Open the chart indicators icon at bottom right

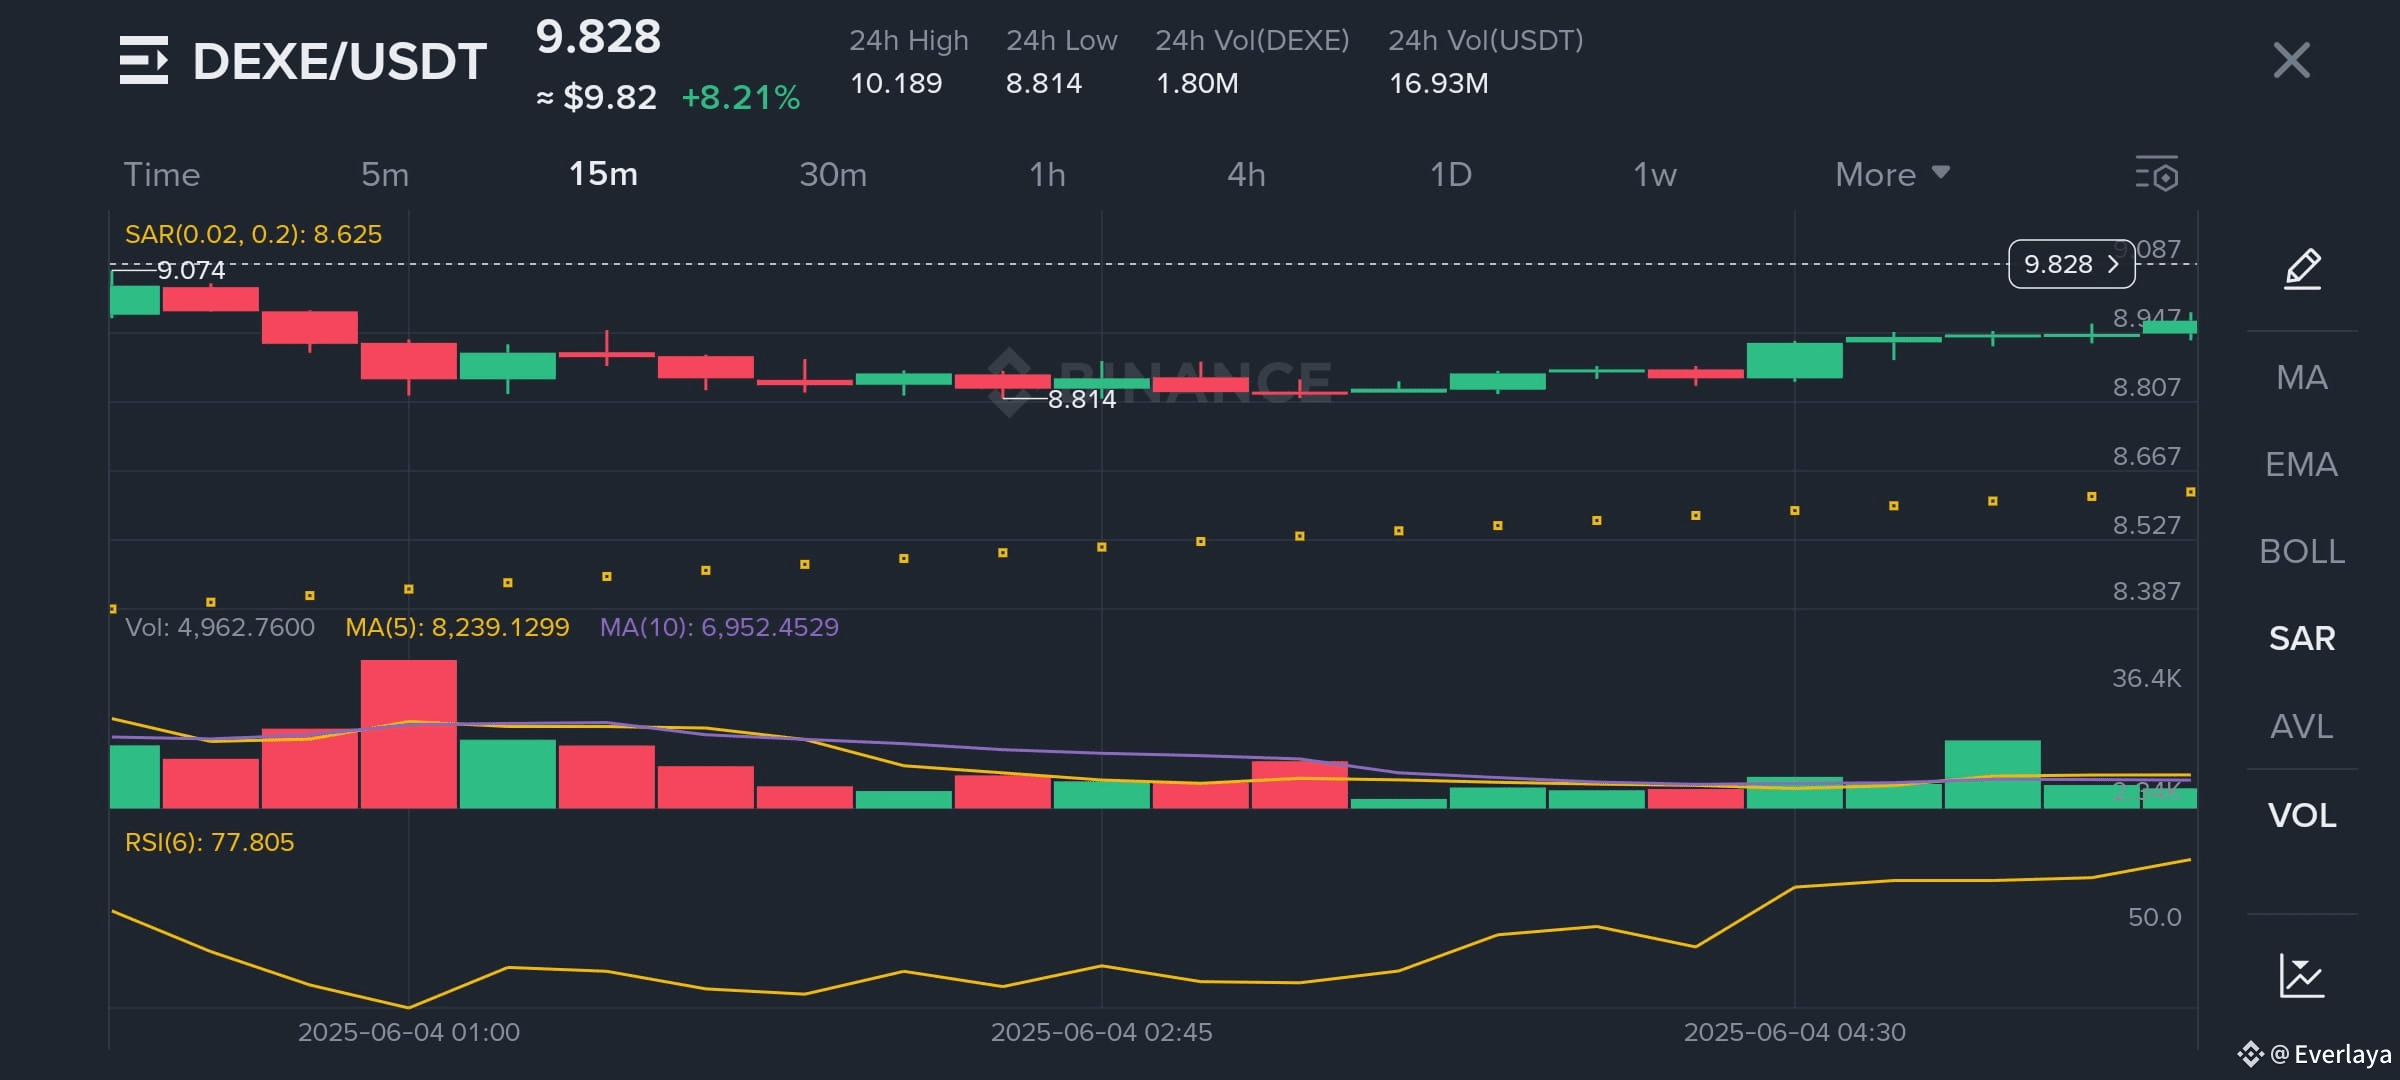click(x=2302, y=975)
